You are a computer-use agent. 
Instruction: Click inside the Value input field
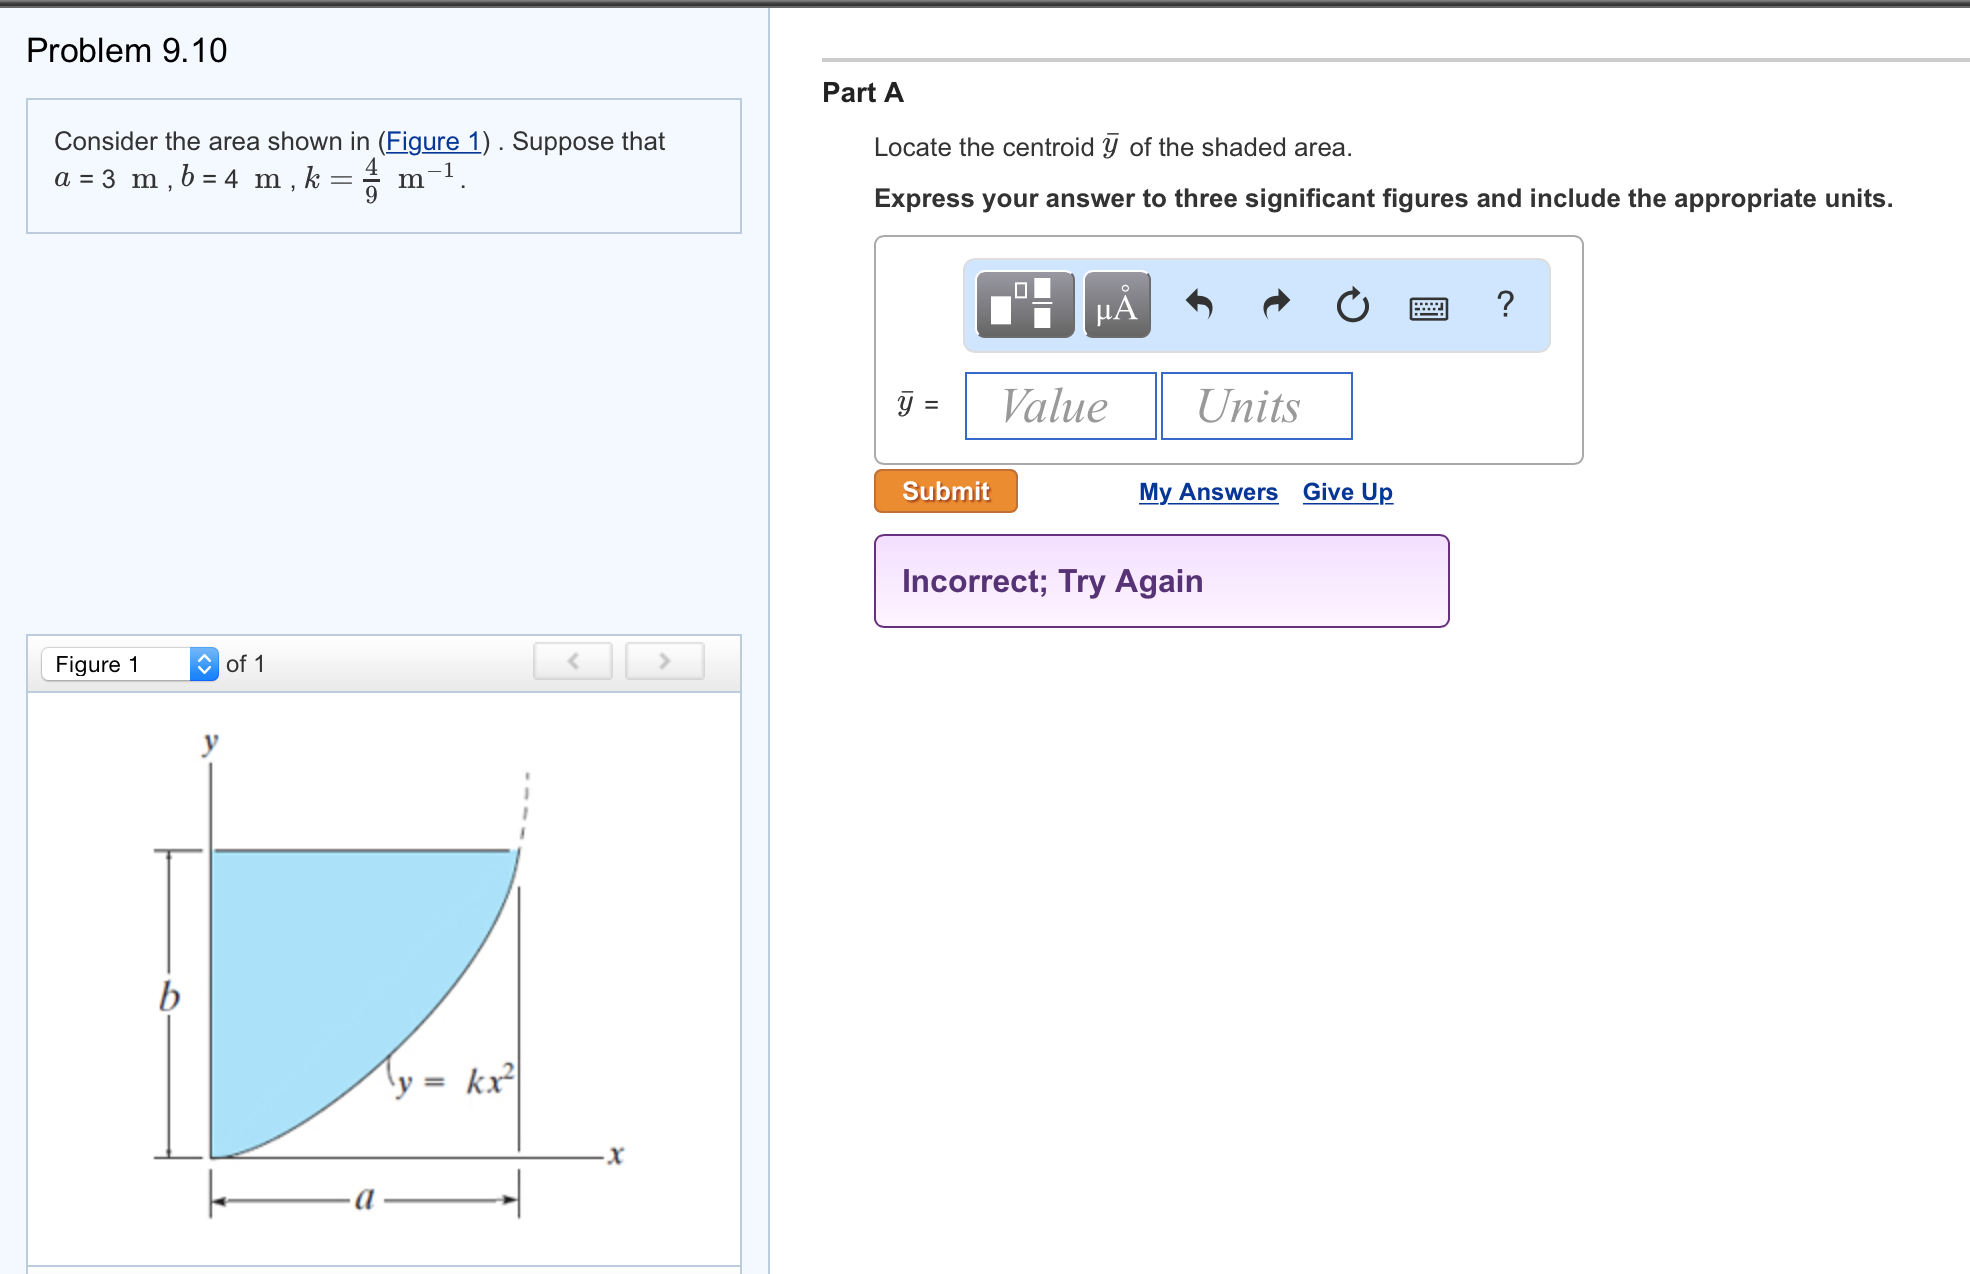click(x=1060, y=405)
